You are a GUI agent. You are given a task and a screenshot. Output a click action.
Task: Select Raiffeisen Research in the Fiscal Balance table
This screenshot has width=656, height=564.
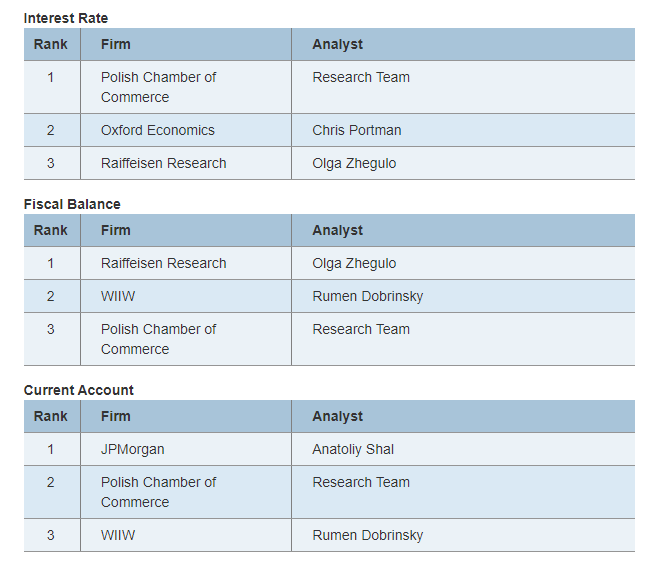[x=164, y=263]
